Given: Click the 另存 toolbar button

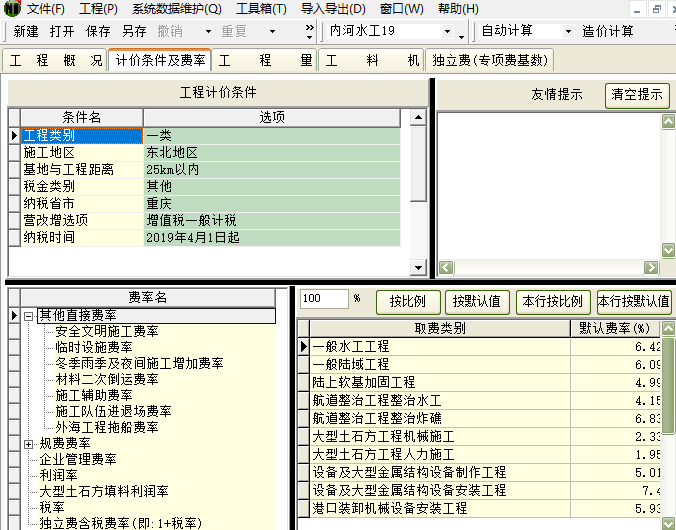Looking at the screenshot, I should (x=134, y=31).
